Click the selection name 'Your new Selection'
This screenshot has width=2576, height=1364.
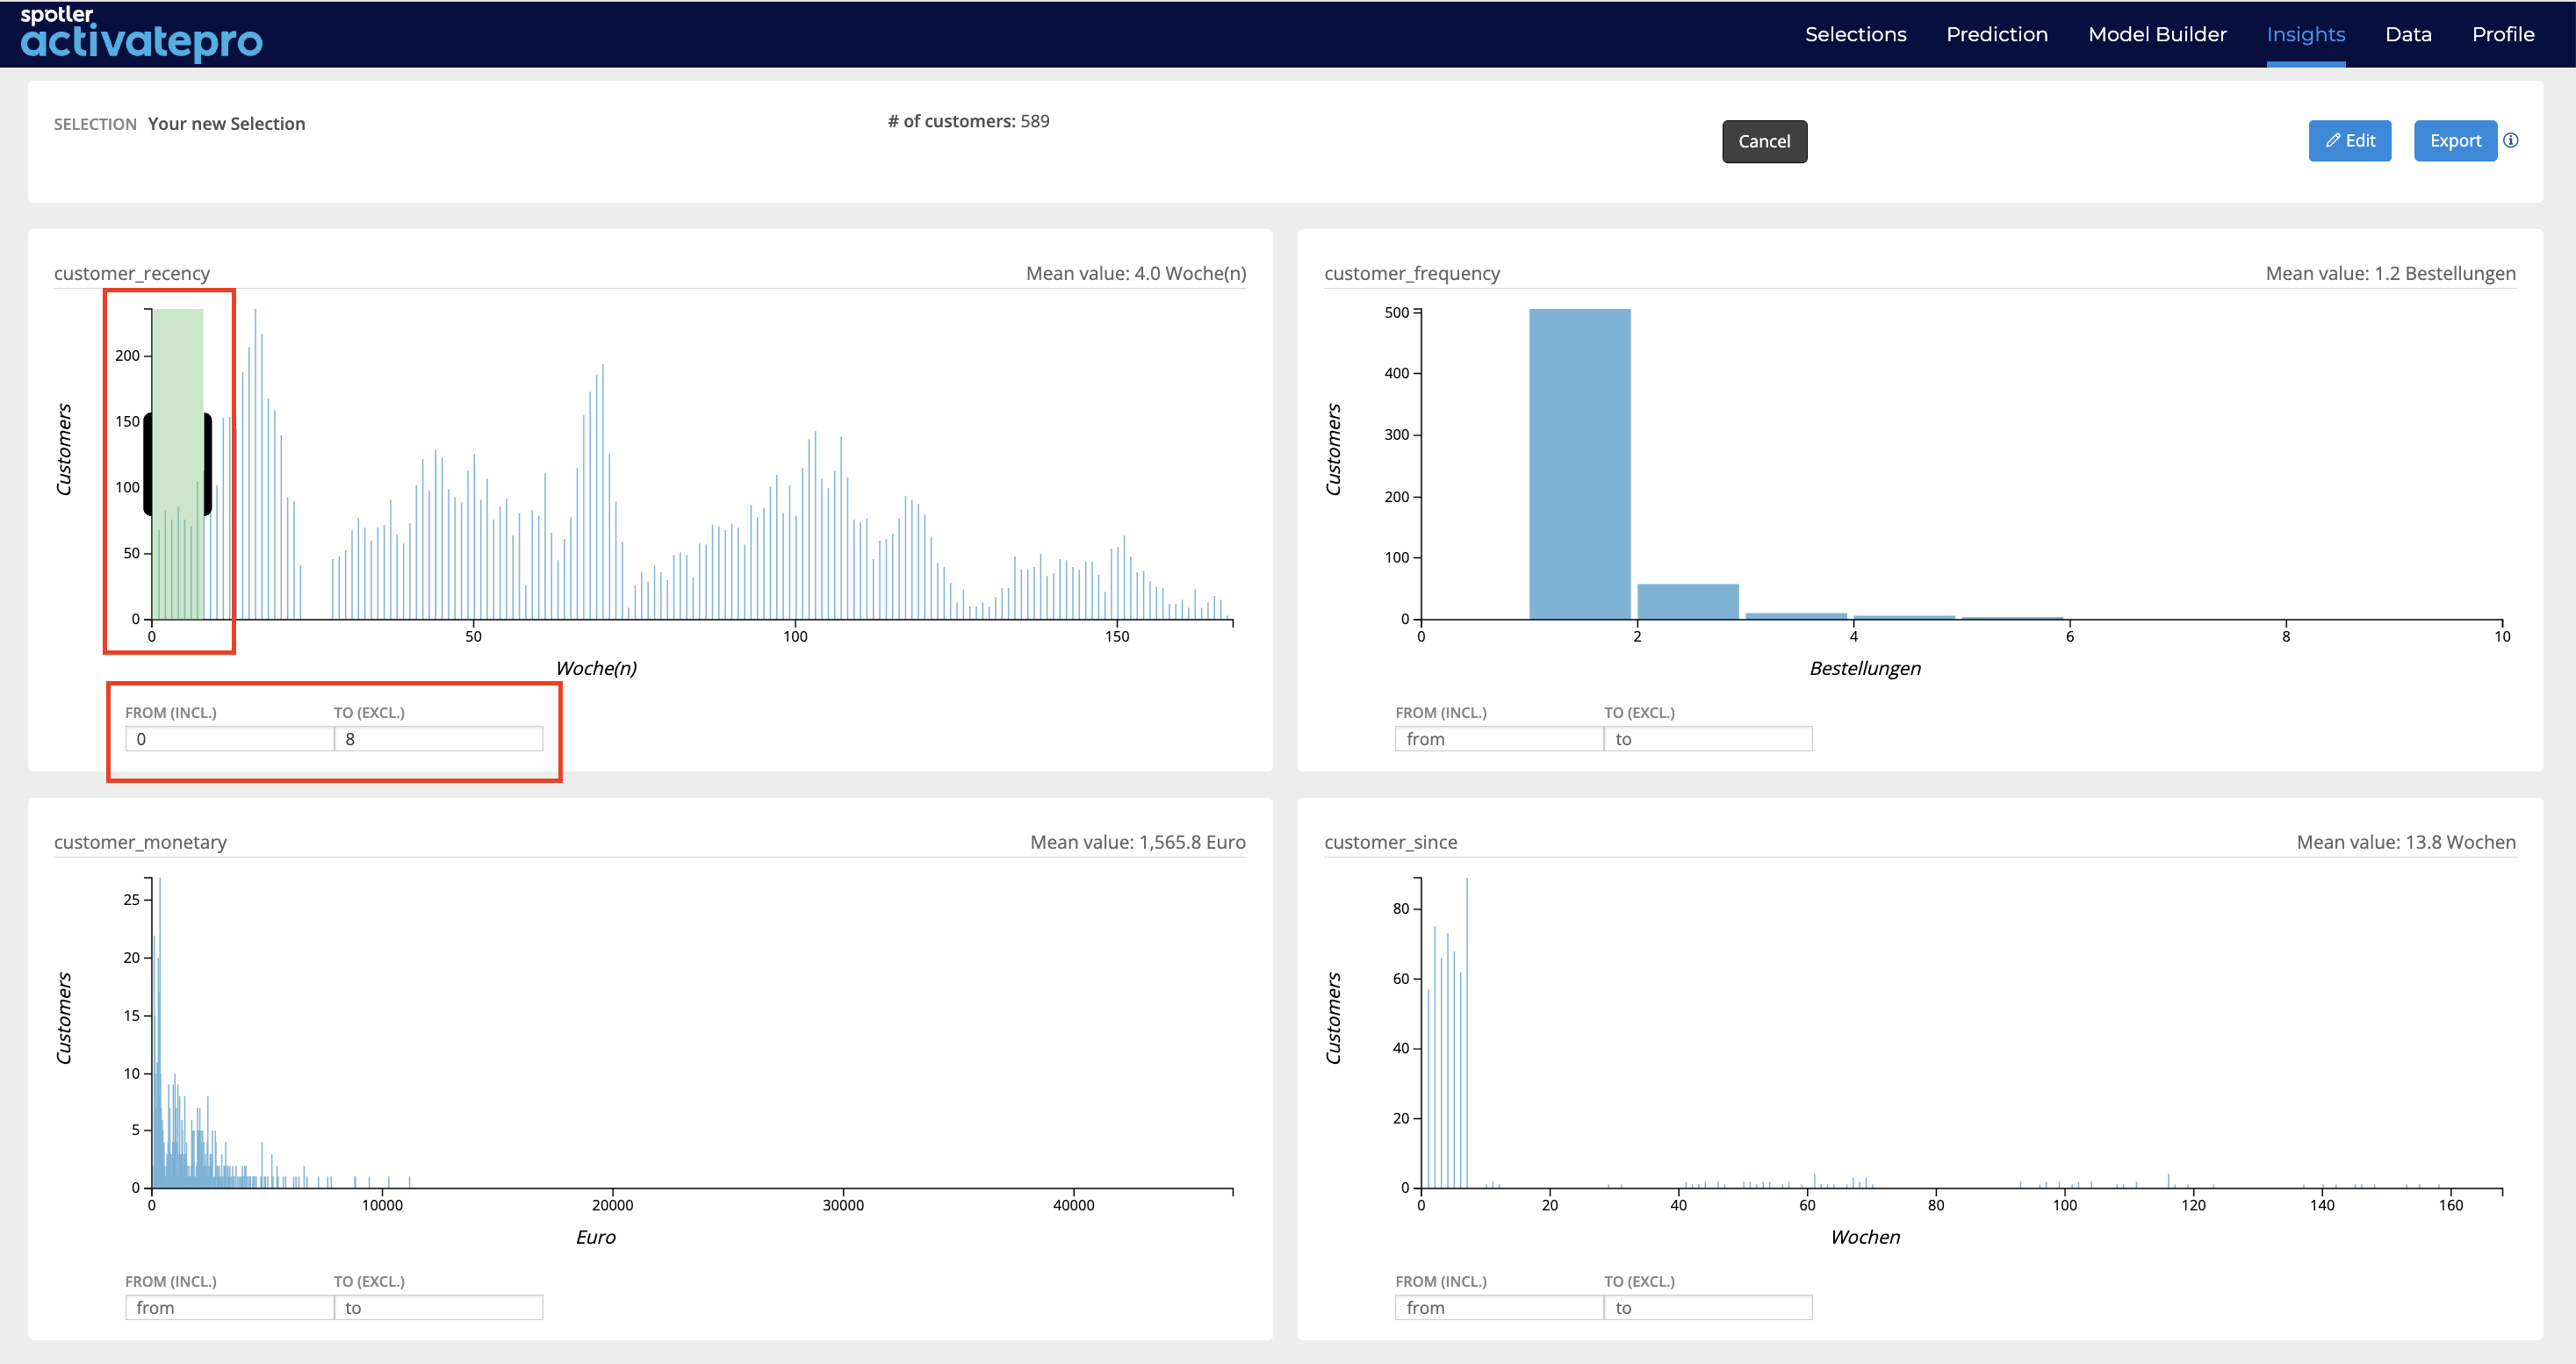pyautogui.click(x=227, y=124)
